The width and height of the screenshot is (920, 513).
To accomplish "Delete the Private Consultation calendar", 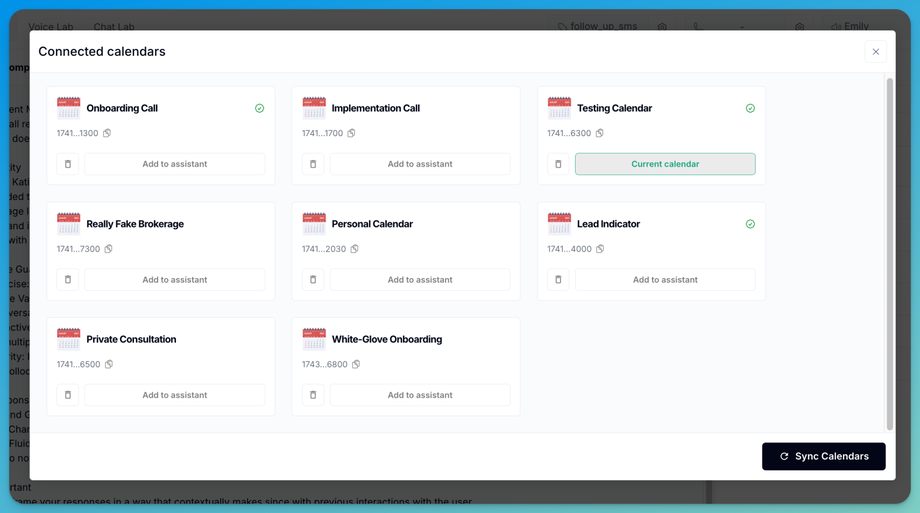I will tap(67, 395).
